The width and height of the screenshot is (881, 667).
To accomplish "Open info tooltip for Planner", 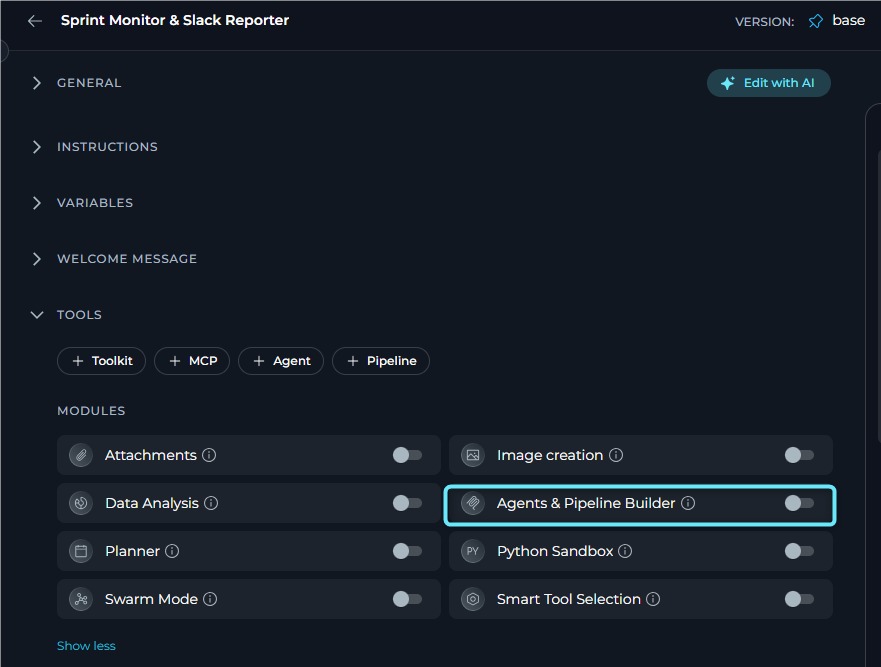I will 172,551.
